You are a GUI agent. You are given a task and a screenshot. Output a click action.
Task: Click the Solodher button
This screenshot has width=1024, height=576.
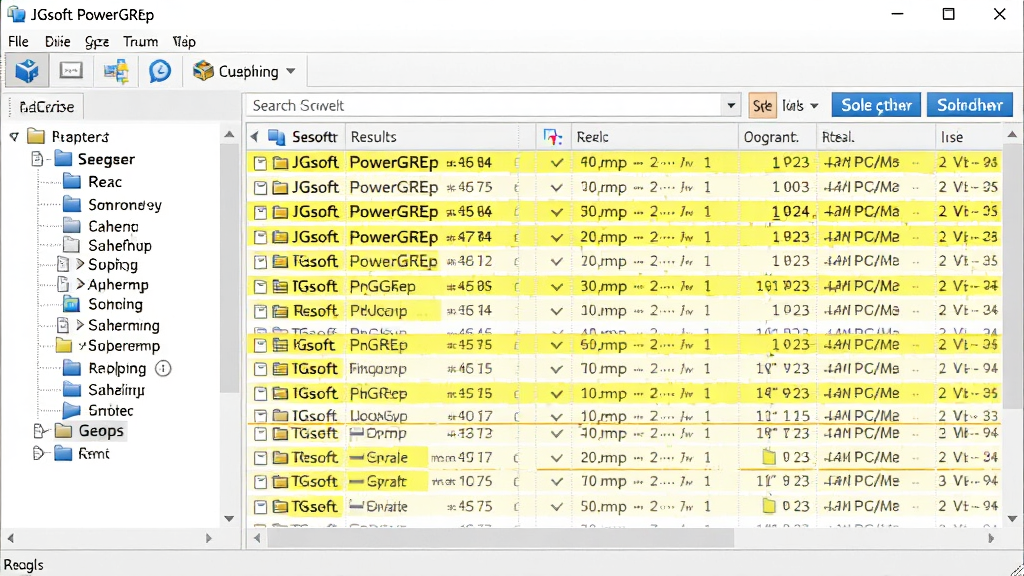pos(970,105)
